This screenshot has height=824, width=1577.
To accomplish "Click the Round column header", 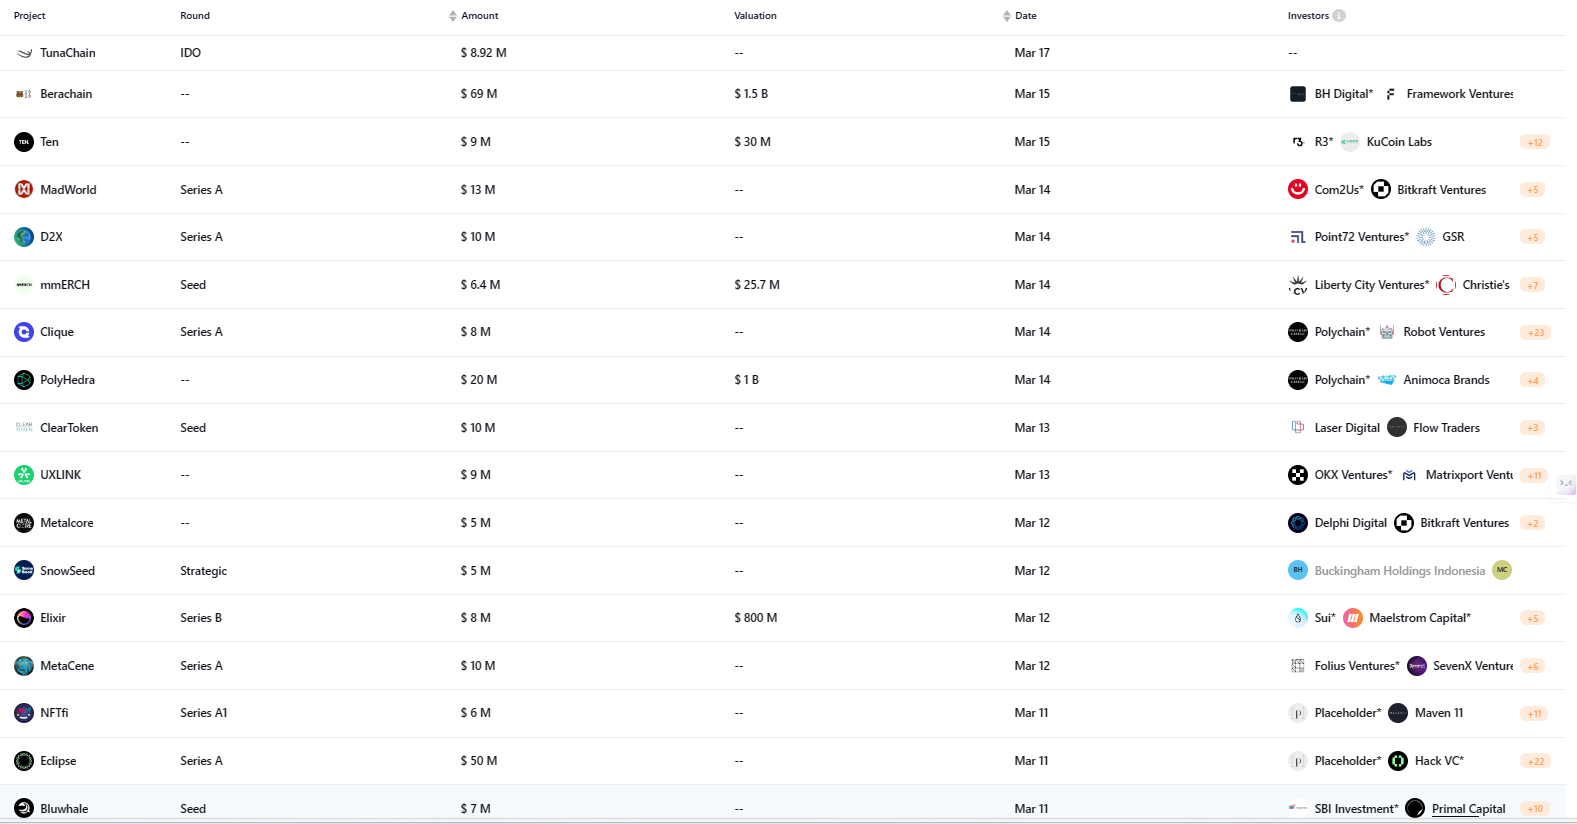I will click(195, 16).
